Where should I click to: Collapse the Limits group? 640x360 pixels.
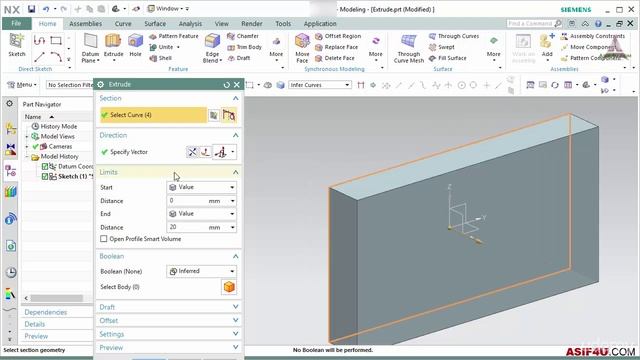click(236, 172)
